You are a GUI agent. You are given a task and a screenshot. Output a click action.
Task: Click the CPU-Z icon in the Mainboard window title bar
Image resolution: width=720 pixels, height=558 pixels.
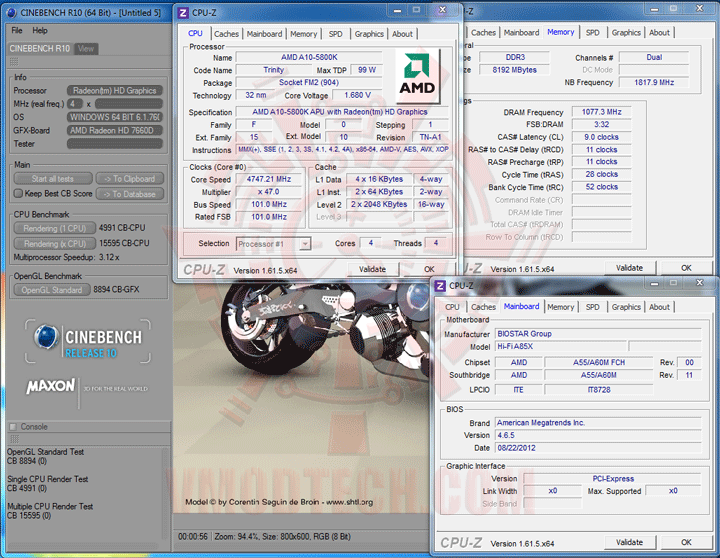click(x=442, y=286)
